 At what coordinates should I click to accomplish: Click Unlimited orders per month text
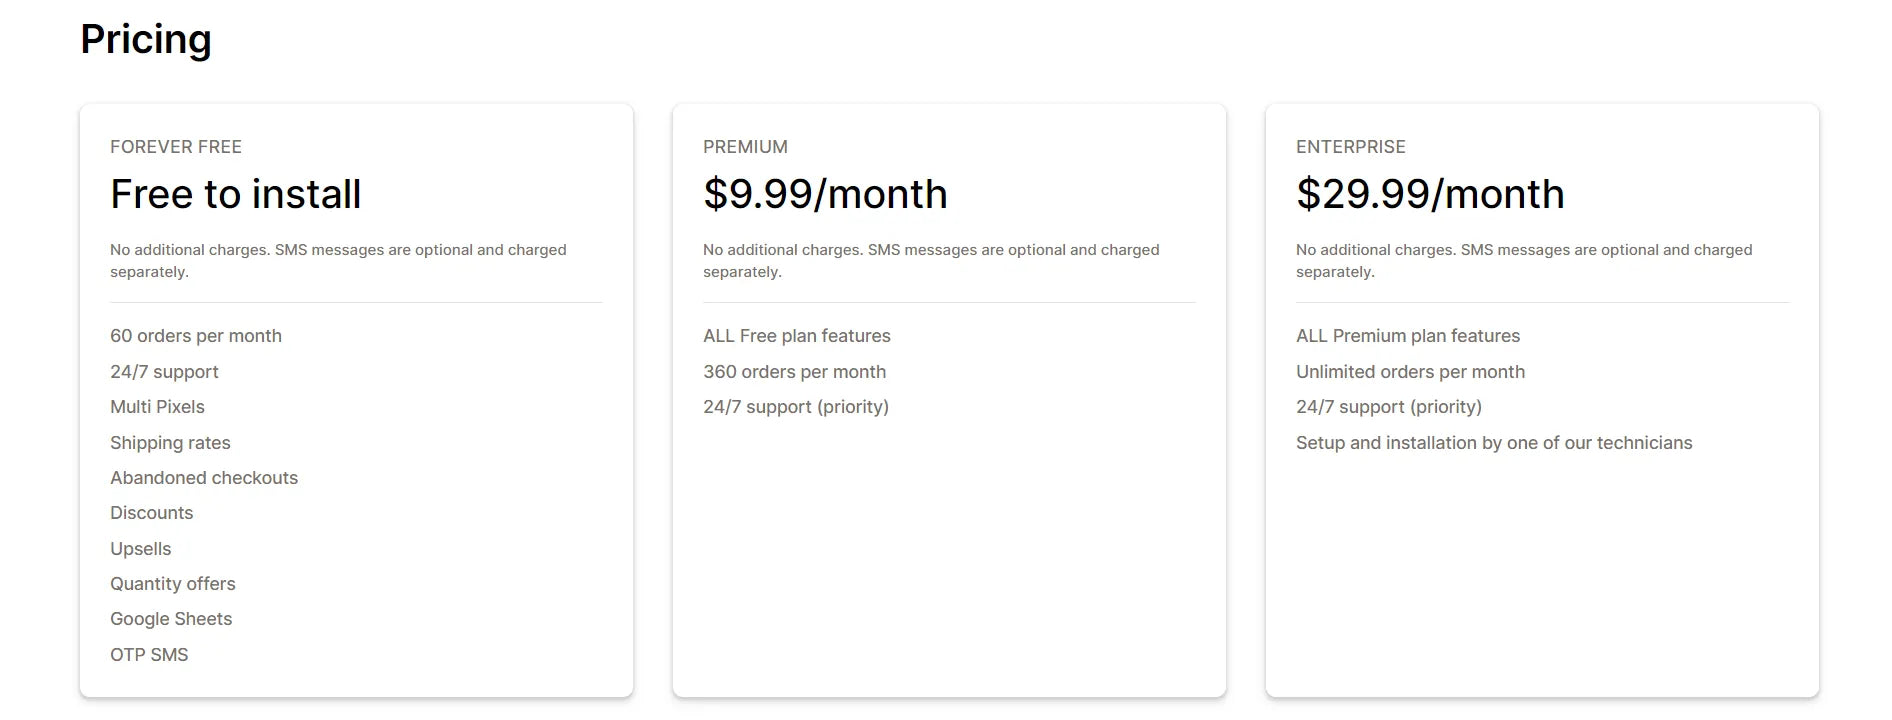[x=1410, y=372]
